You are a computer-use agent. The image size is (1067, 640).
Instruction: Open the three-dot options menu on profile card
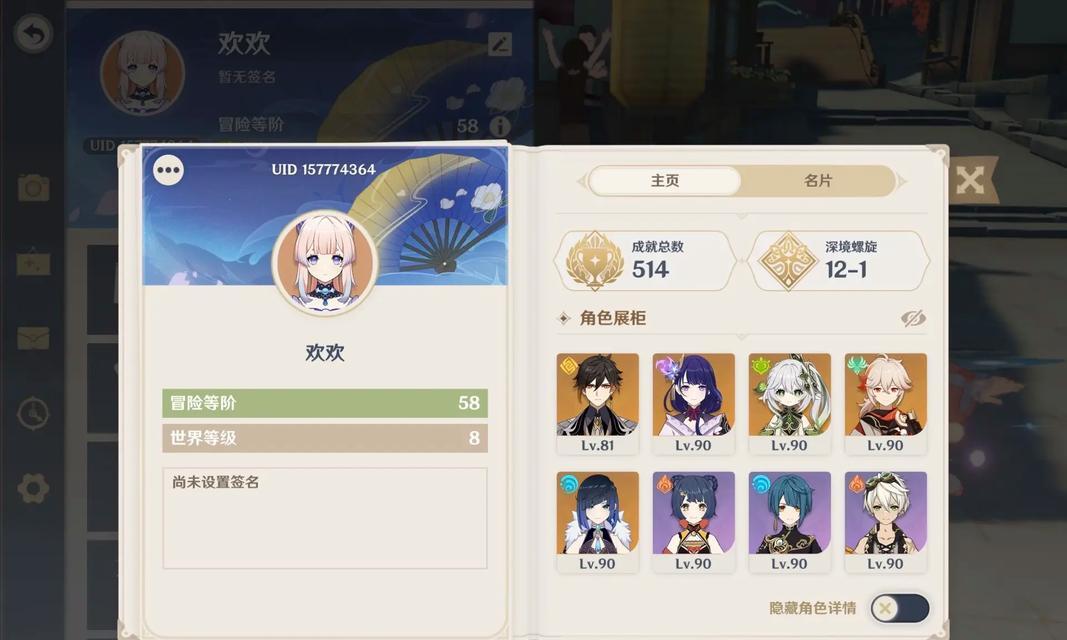pyautogui.click(x=168, y=170)
